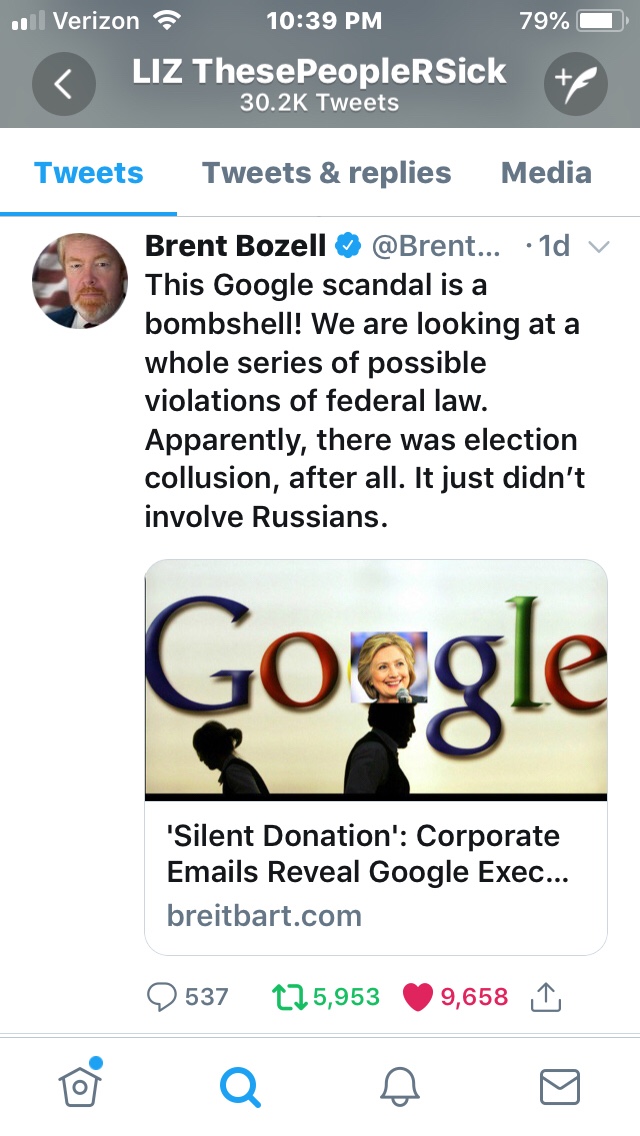View Brent Bozell's profile avatar

tap(80, 282)
